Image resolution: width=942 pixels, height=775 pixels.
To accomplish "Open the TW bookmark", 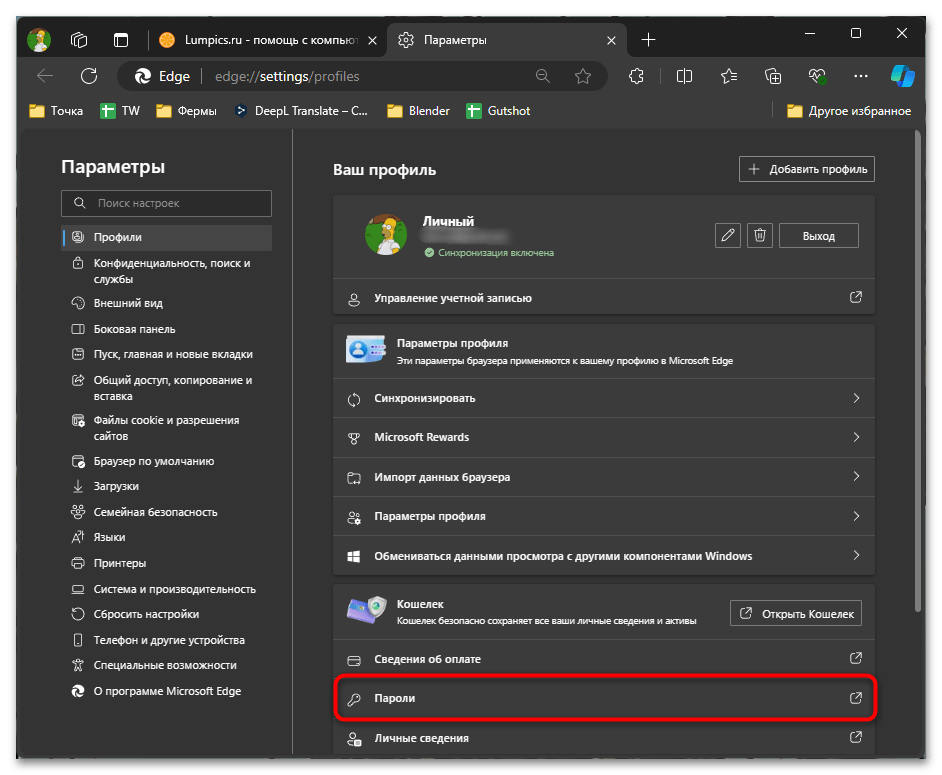I will pos(120,111).
